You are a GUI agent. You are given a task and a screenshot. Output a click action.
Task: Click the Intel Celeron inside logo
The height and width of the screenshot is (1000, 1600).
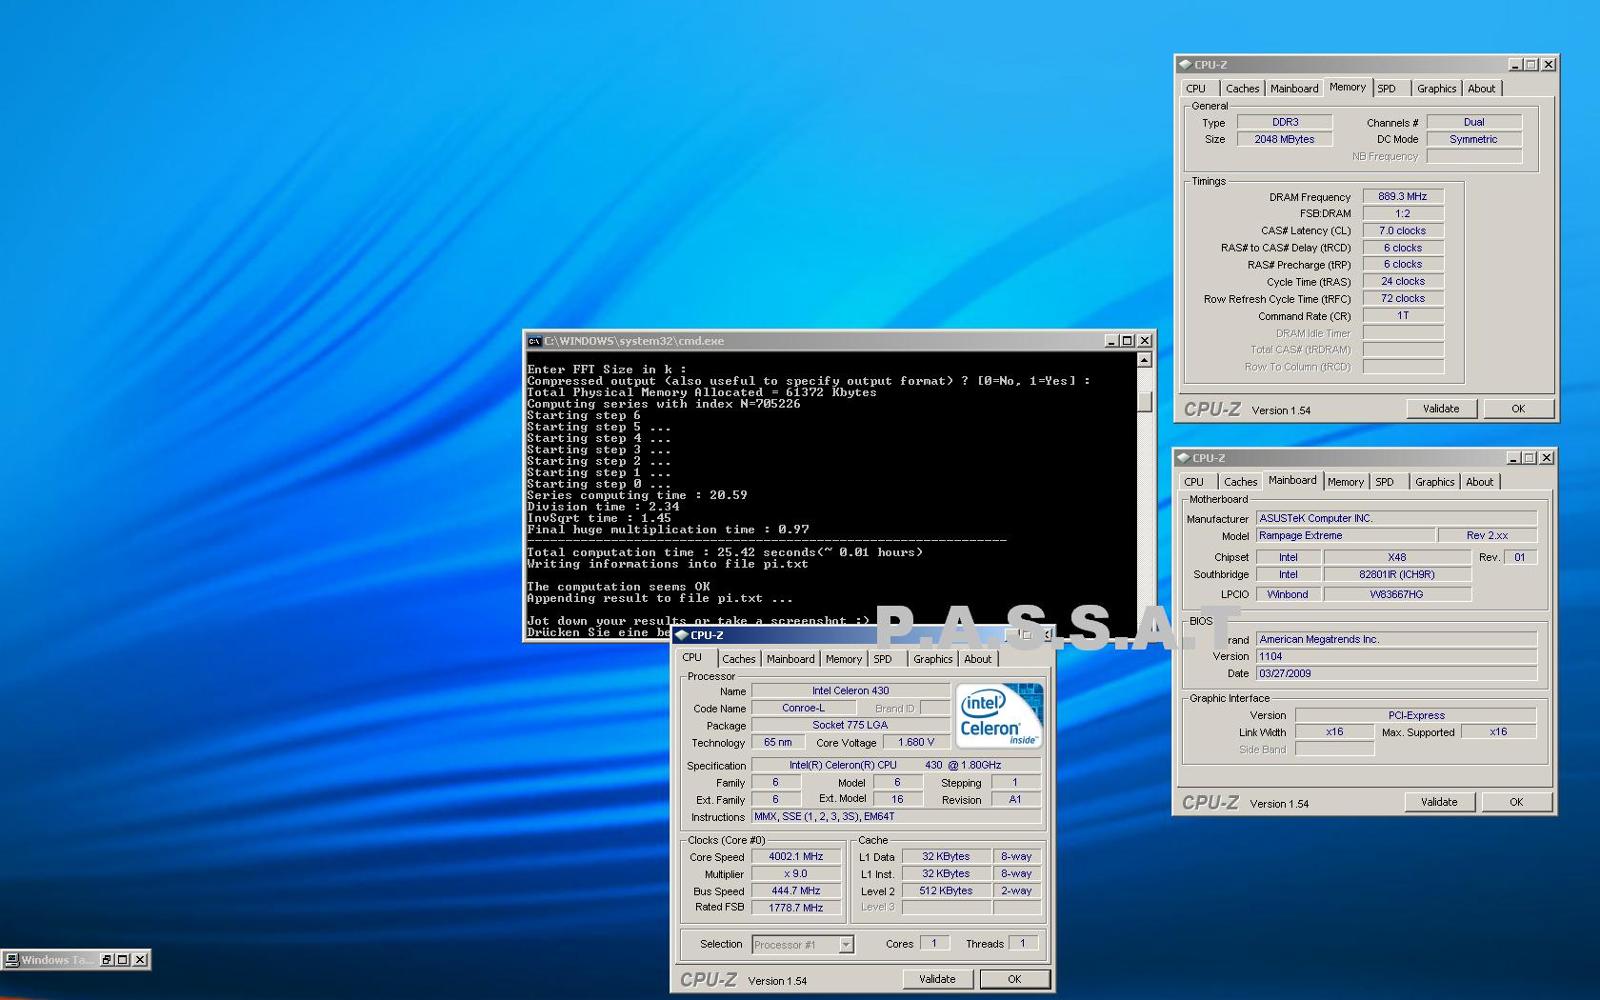click(998, 715)
